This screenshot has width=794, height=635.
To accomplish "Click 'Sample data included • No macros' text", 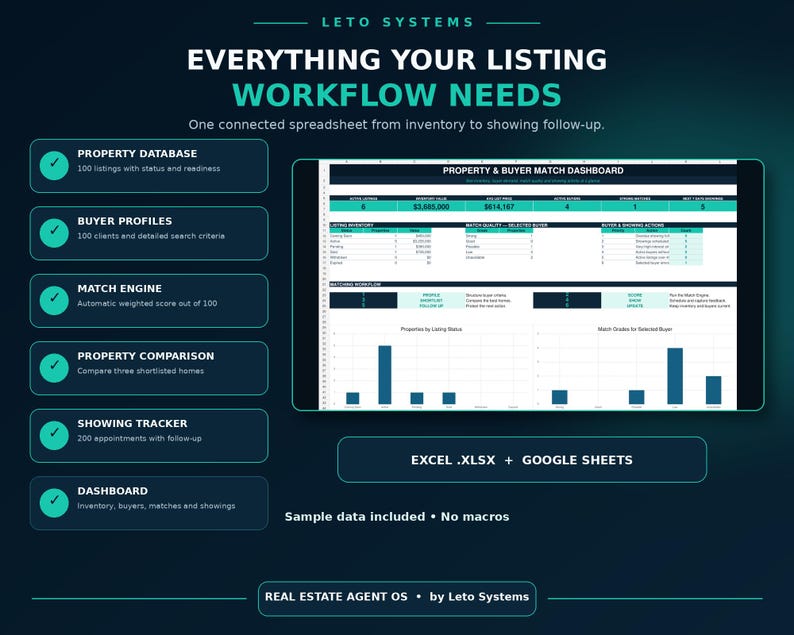I will 397,517.
